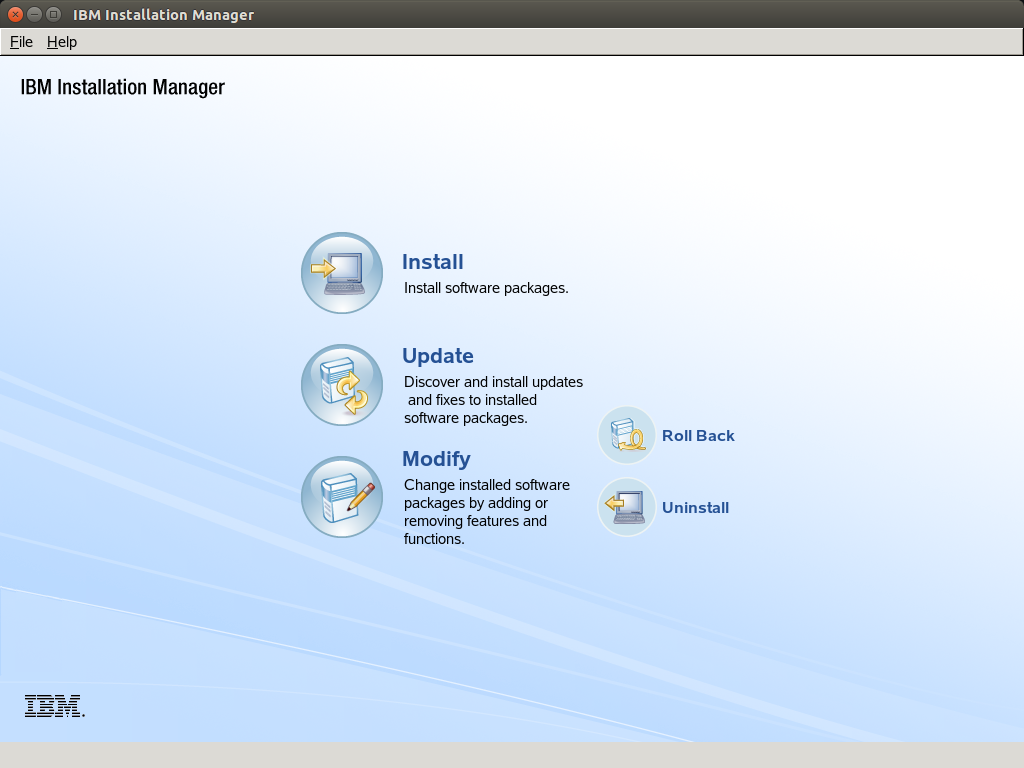Click the IBM logo
The width and height of the screenshot is (1024, 768).
pos(55,706)
